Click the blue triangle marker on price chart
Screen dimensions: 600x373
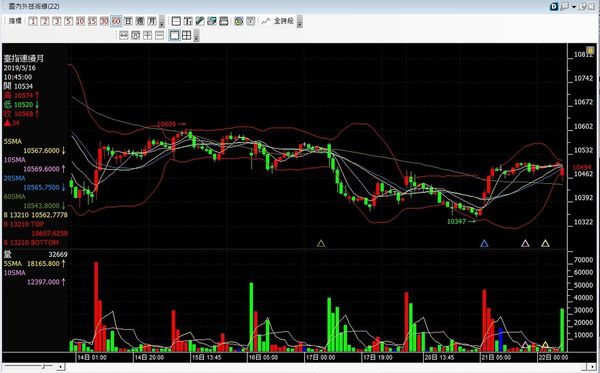484,243
